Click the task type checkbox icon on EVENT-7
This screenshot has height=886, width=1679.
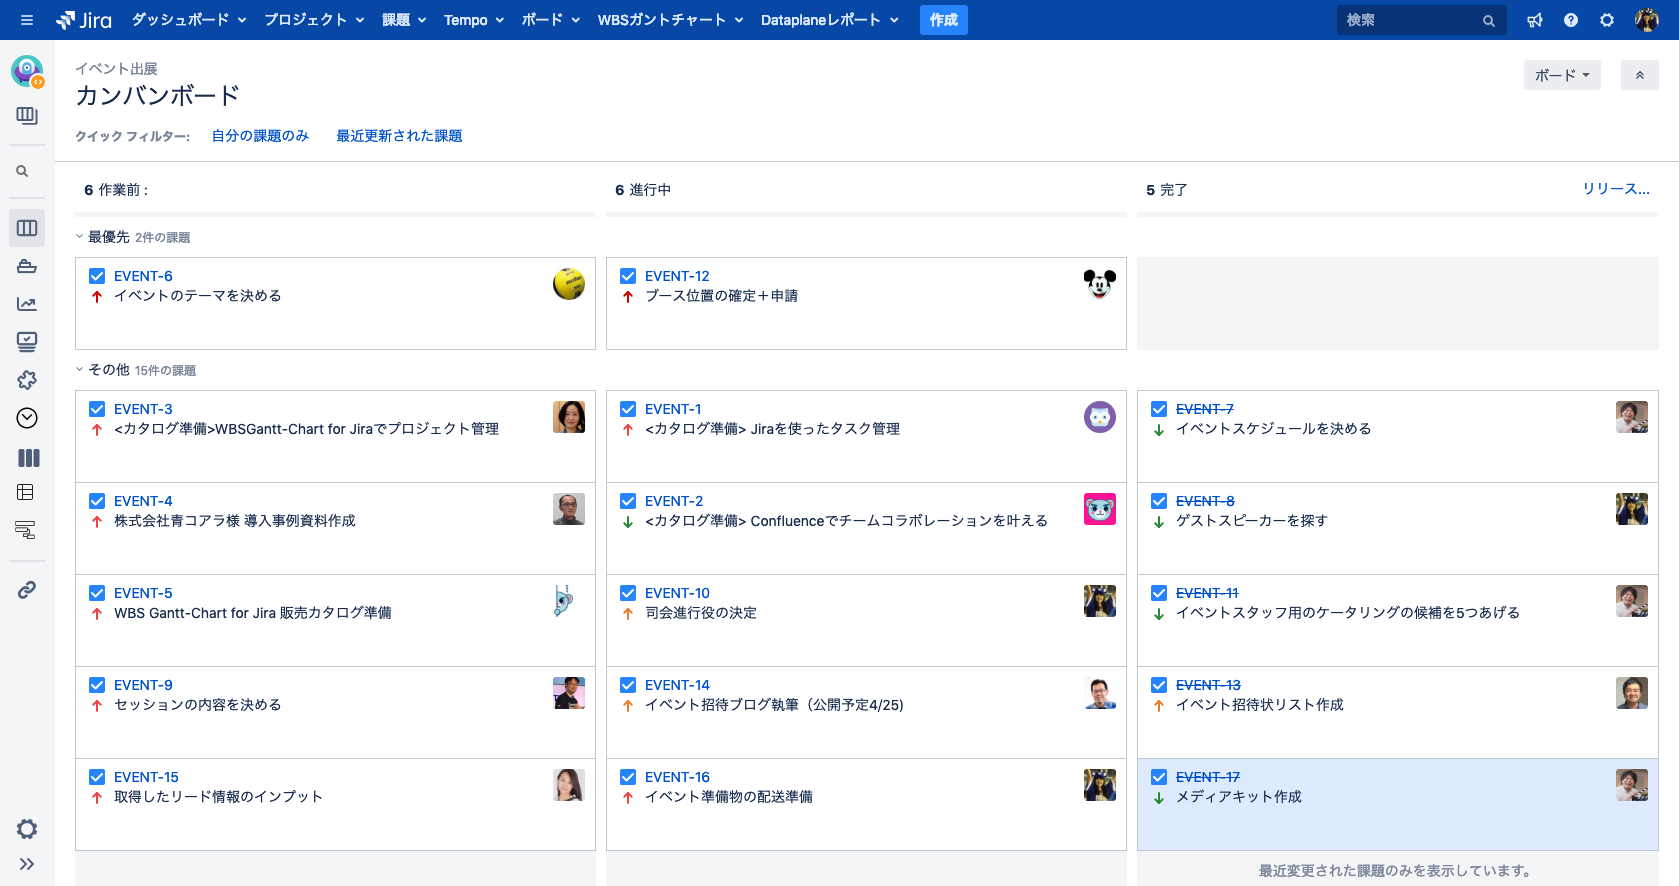click(x=1159, y=409)
